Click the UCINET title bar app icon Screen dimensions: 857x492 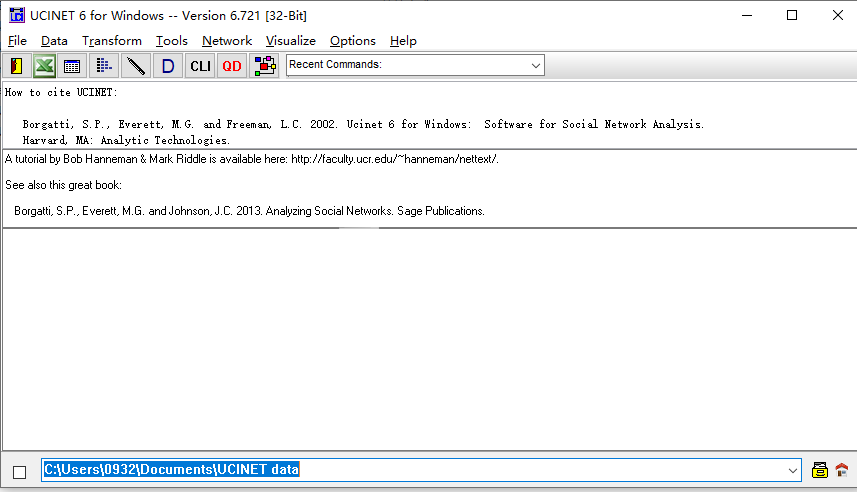point(17,15)
